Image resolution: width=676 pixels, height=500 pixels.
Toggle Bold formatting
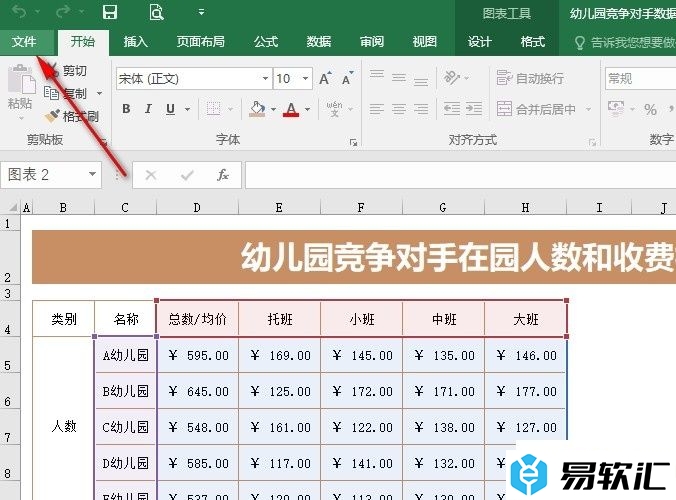(x=126, y=109)
